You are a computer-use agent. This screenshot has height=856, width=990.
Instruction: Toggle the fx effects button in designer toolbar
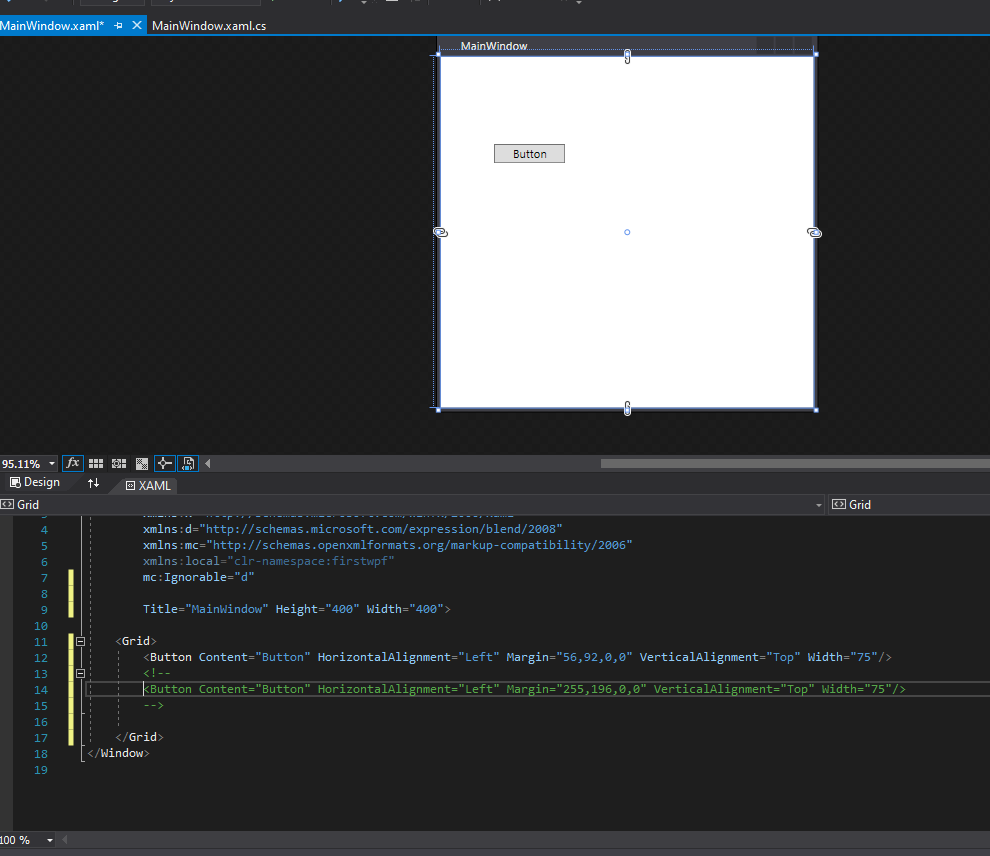(73, 463)
